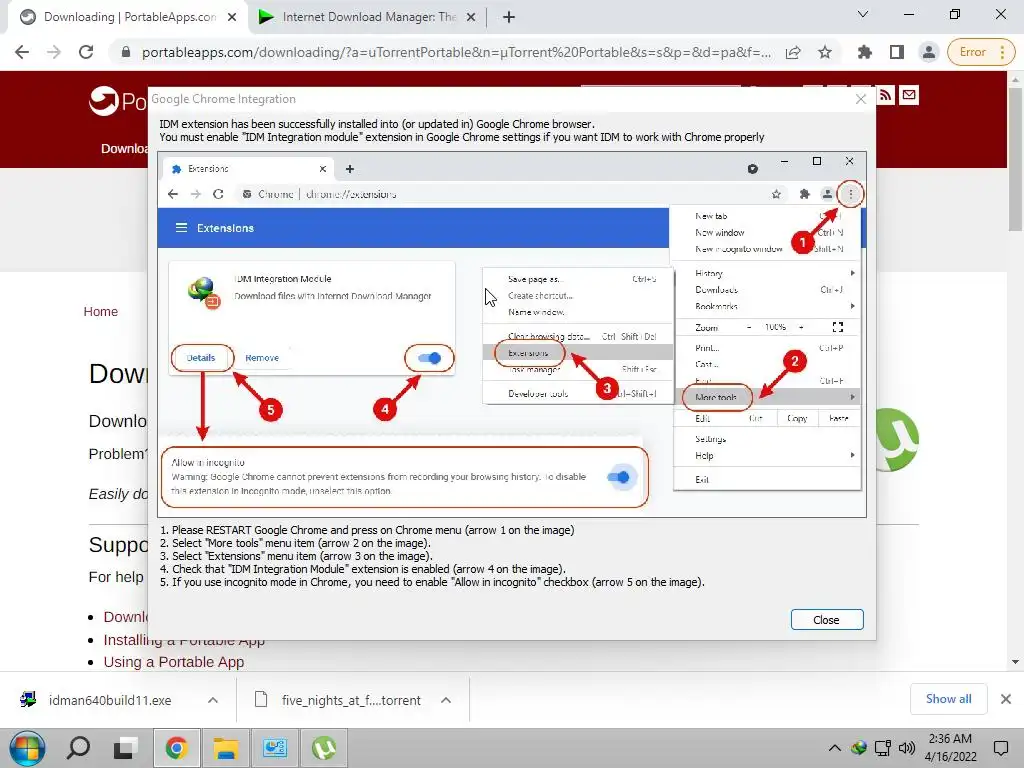Click the Error update button

point(980,52)
